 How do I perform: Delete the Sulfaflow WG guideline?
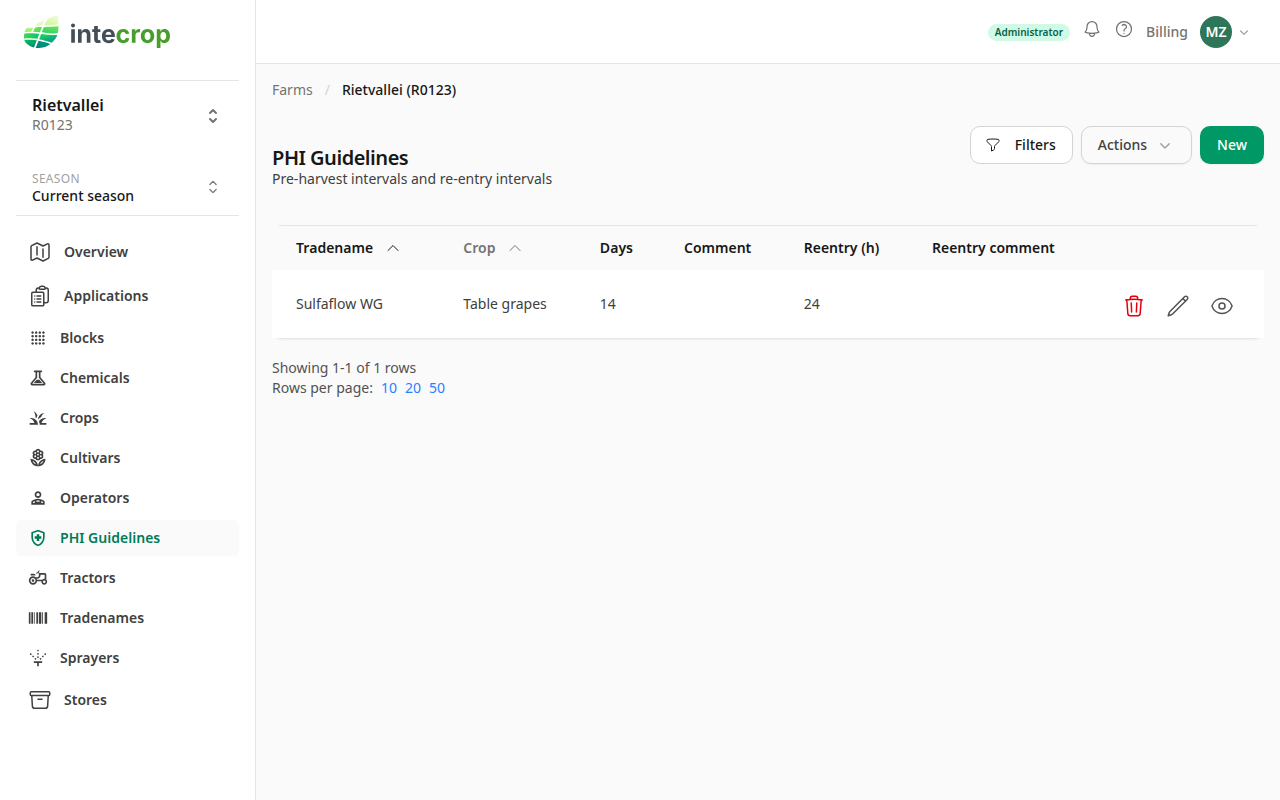(x=1134, y=306)
